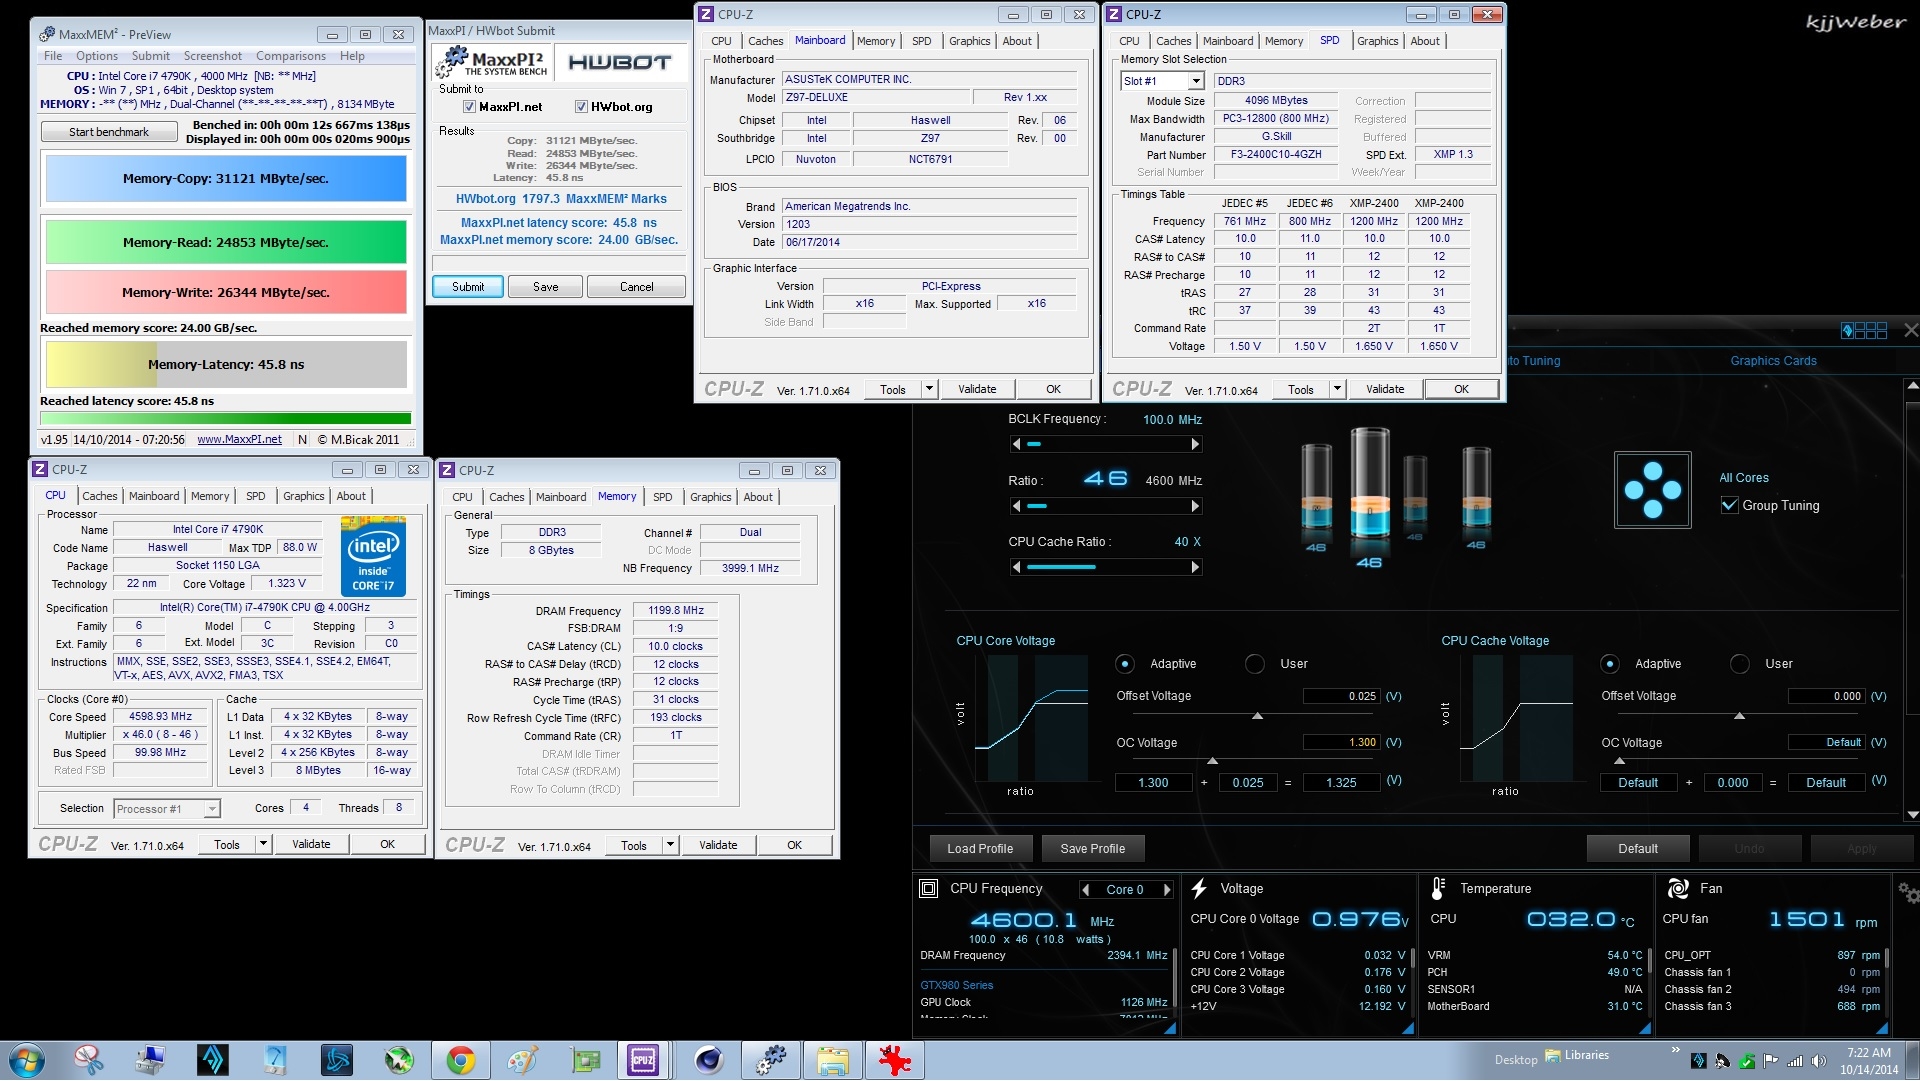1920x1081 pixels.
Task: Expand Tools dropdown arrow in CPU-Z Mainboard window
Action: coord(929,389)
